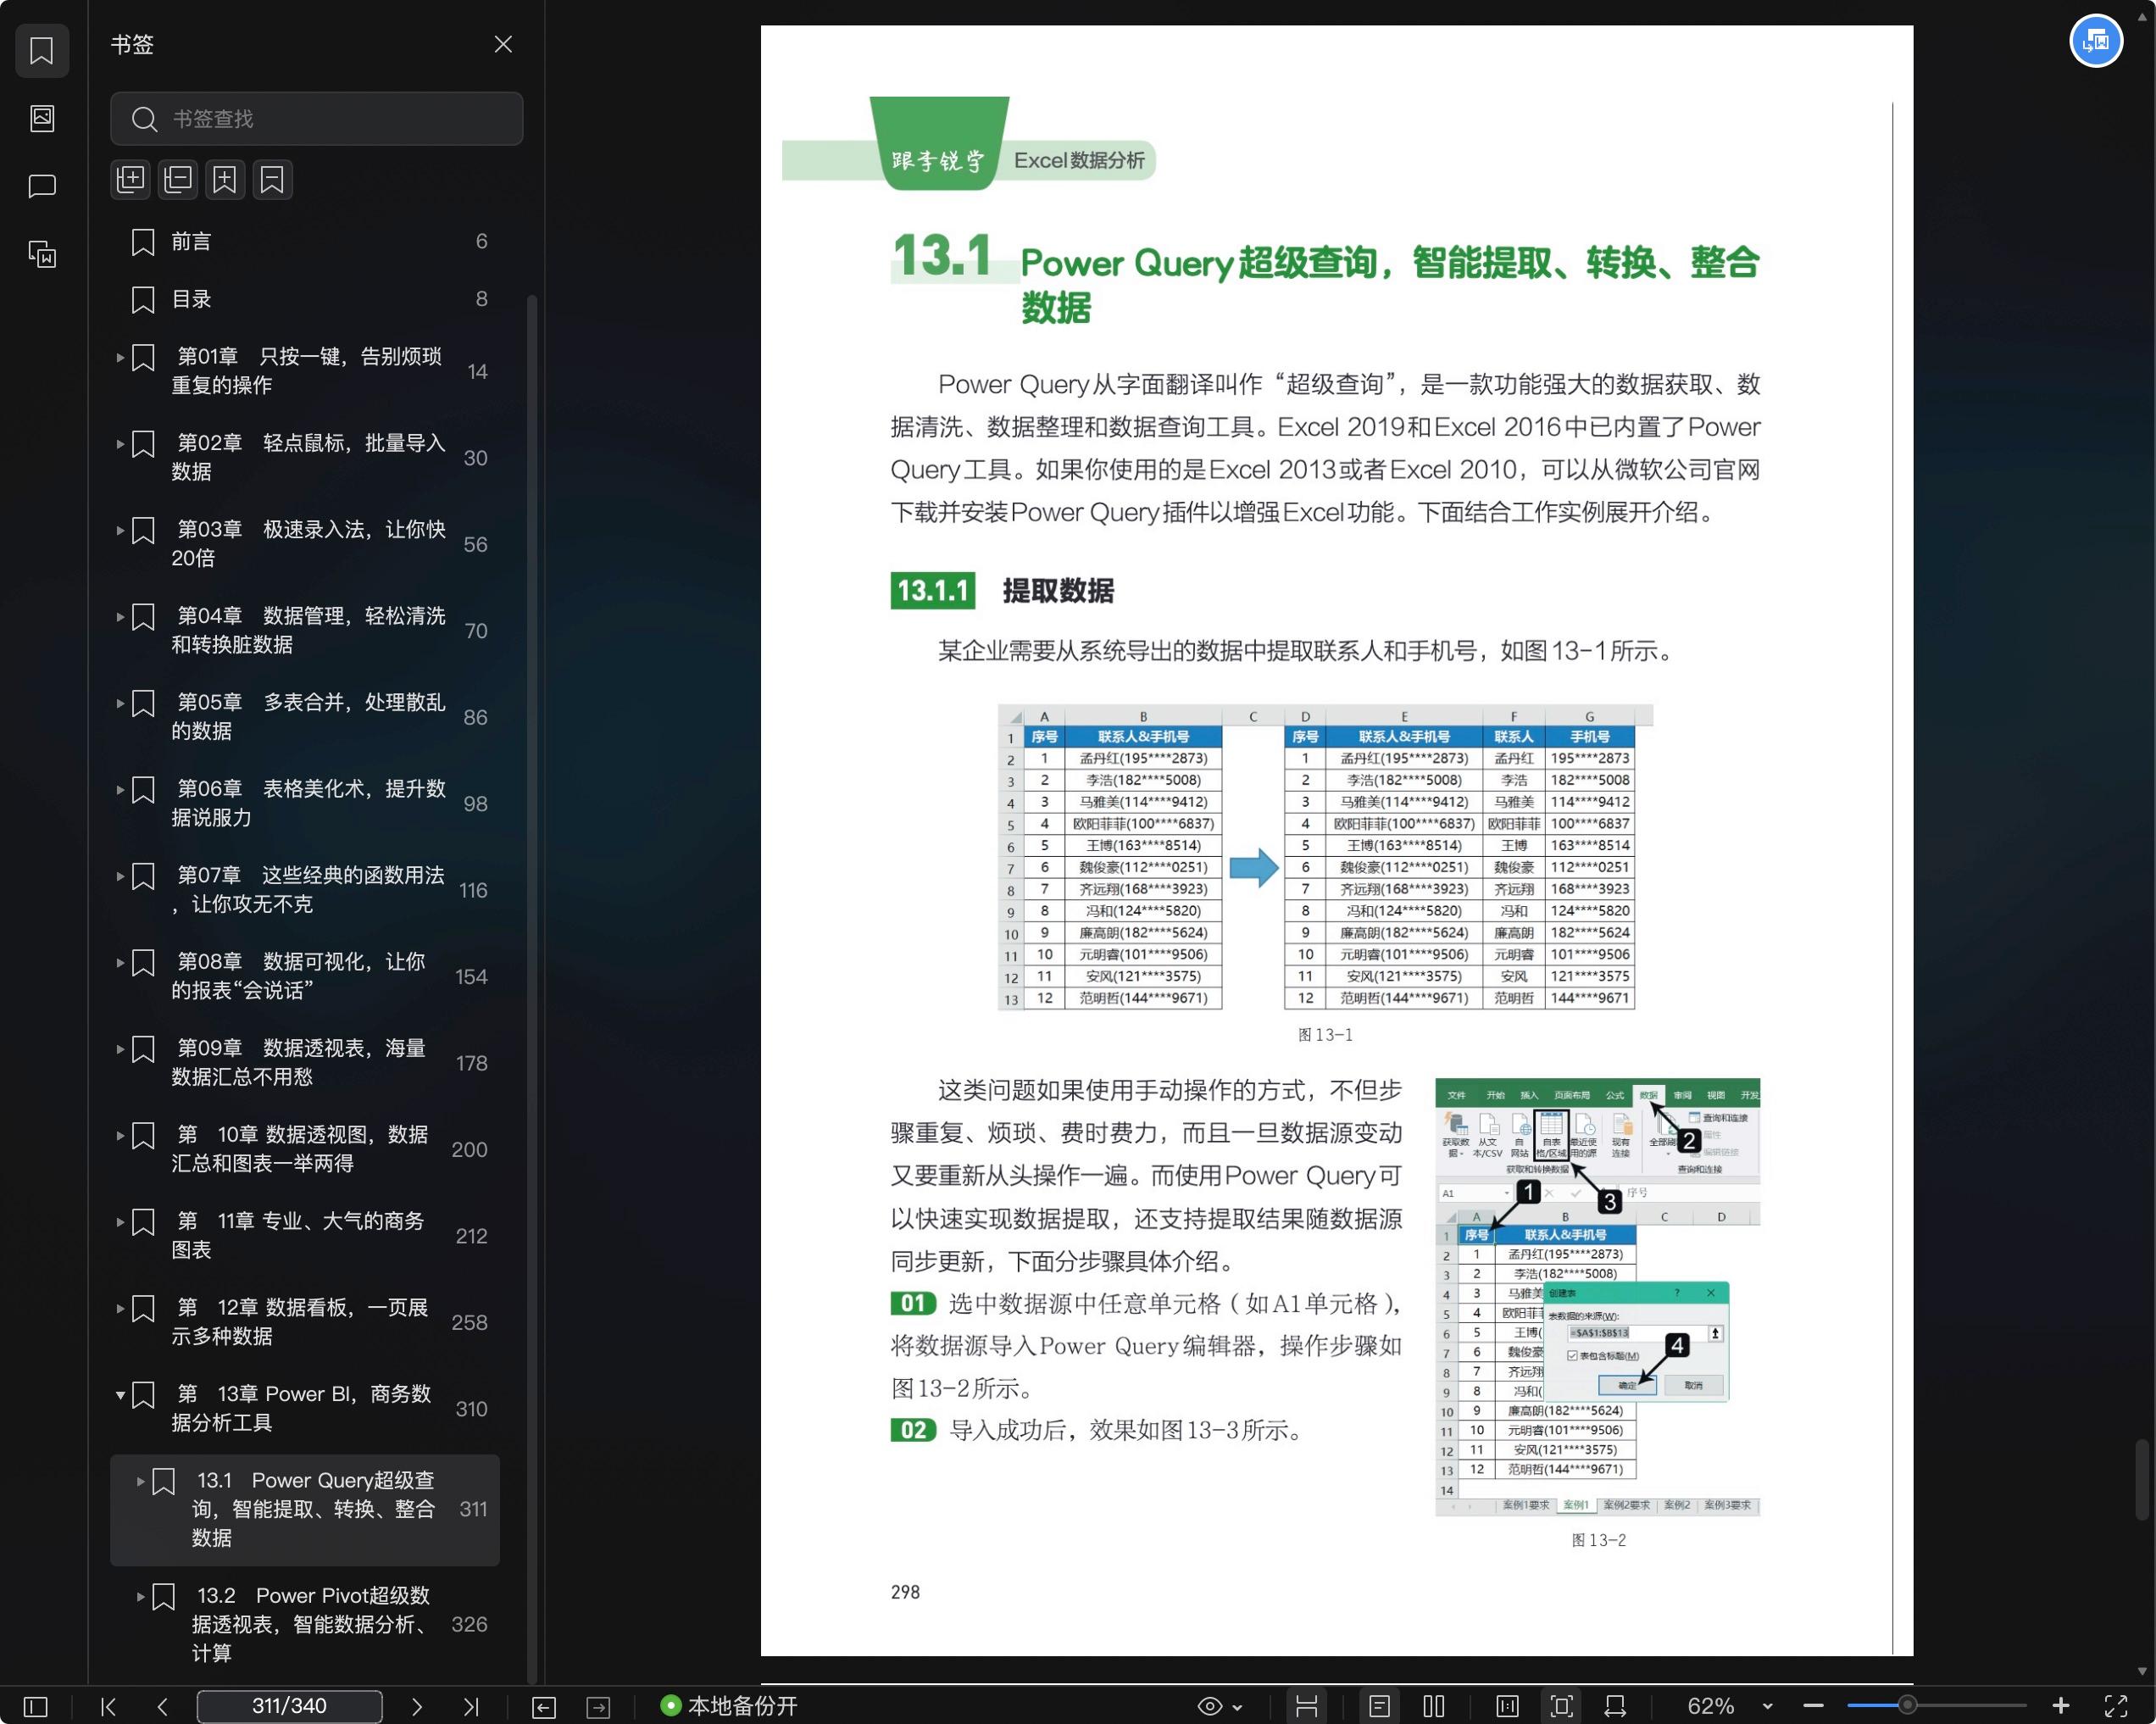Expand the 第02章 bookmark arrow
The height and width of the screenshot is (1724, 2156).
120,443
